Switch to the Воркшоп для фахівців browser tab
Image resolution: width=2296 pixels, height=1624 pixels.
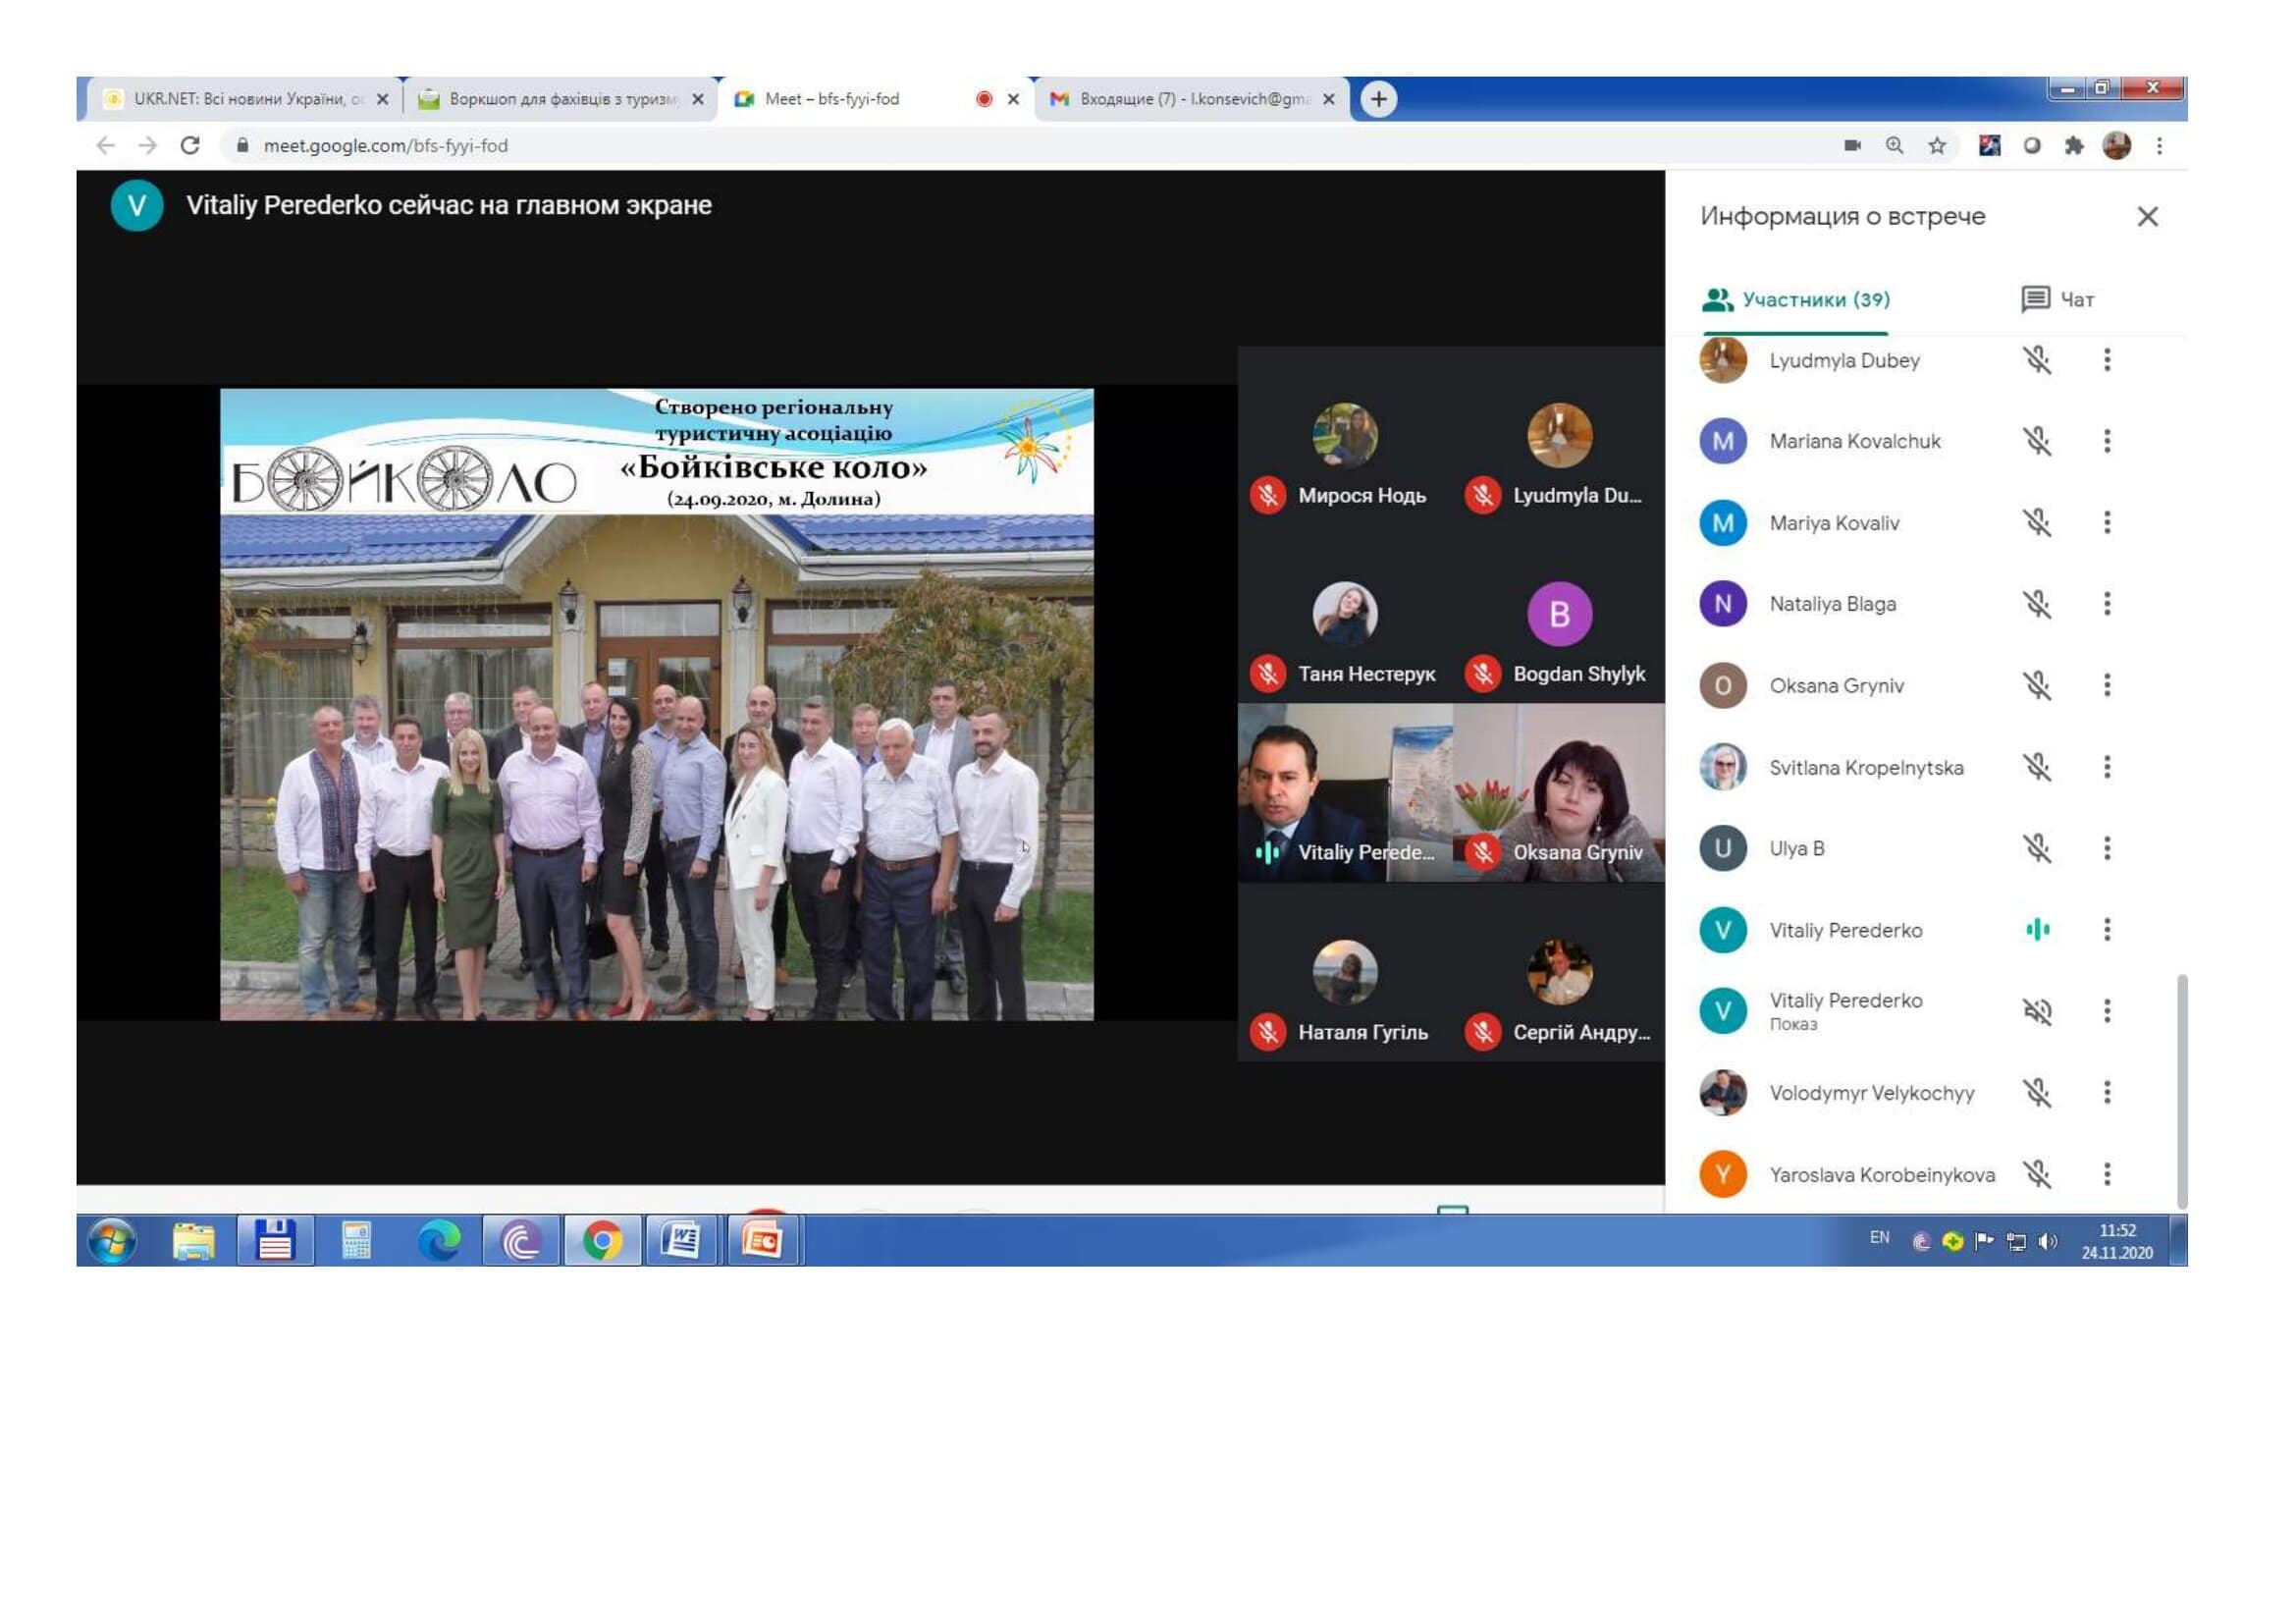pyautogui.click(x=560, y=99)
